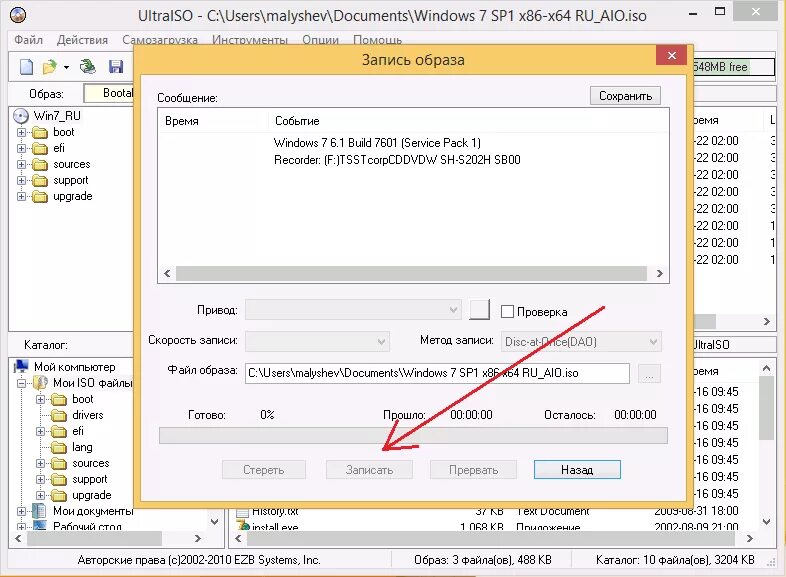Screen dimensions: 786x577
Task: Click the Open CD/DVD disc toolbar icon
Action: click(88, 66)
